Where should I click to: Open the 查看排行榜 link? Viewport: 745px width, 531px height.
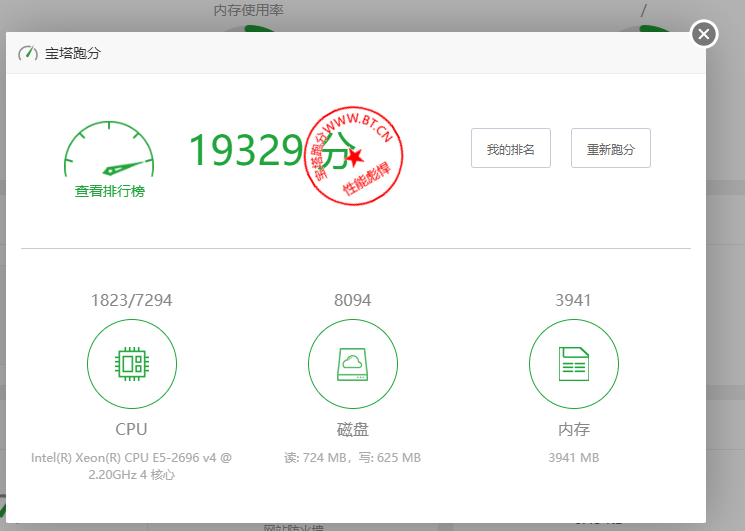point(110,191)
